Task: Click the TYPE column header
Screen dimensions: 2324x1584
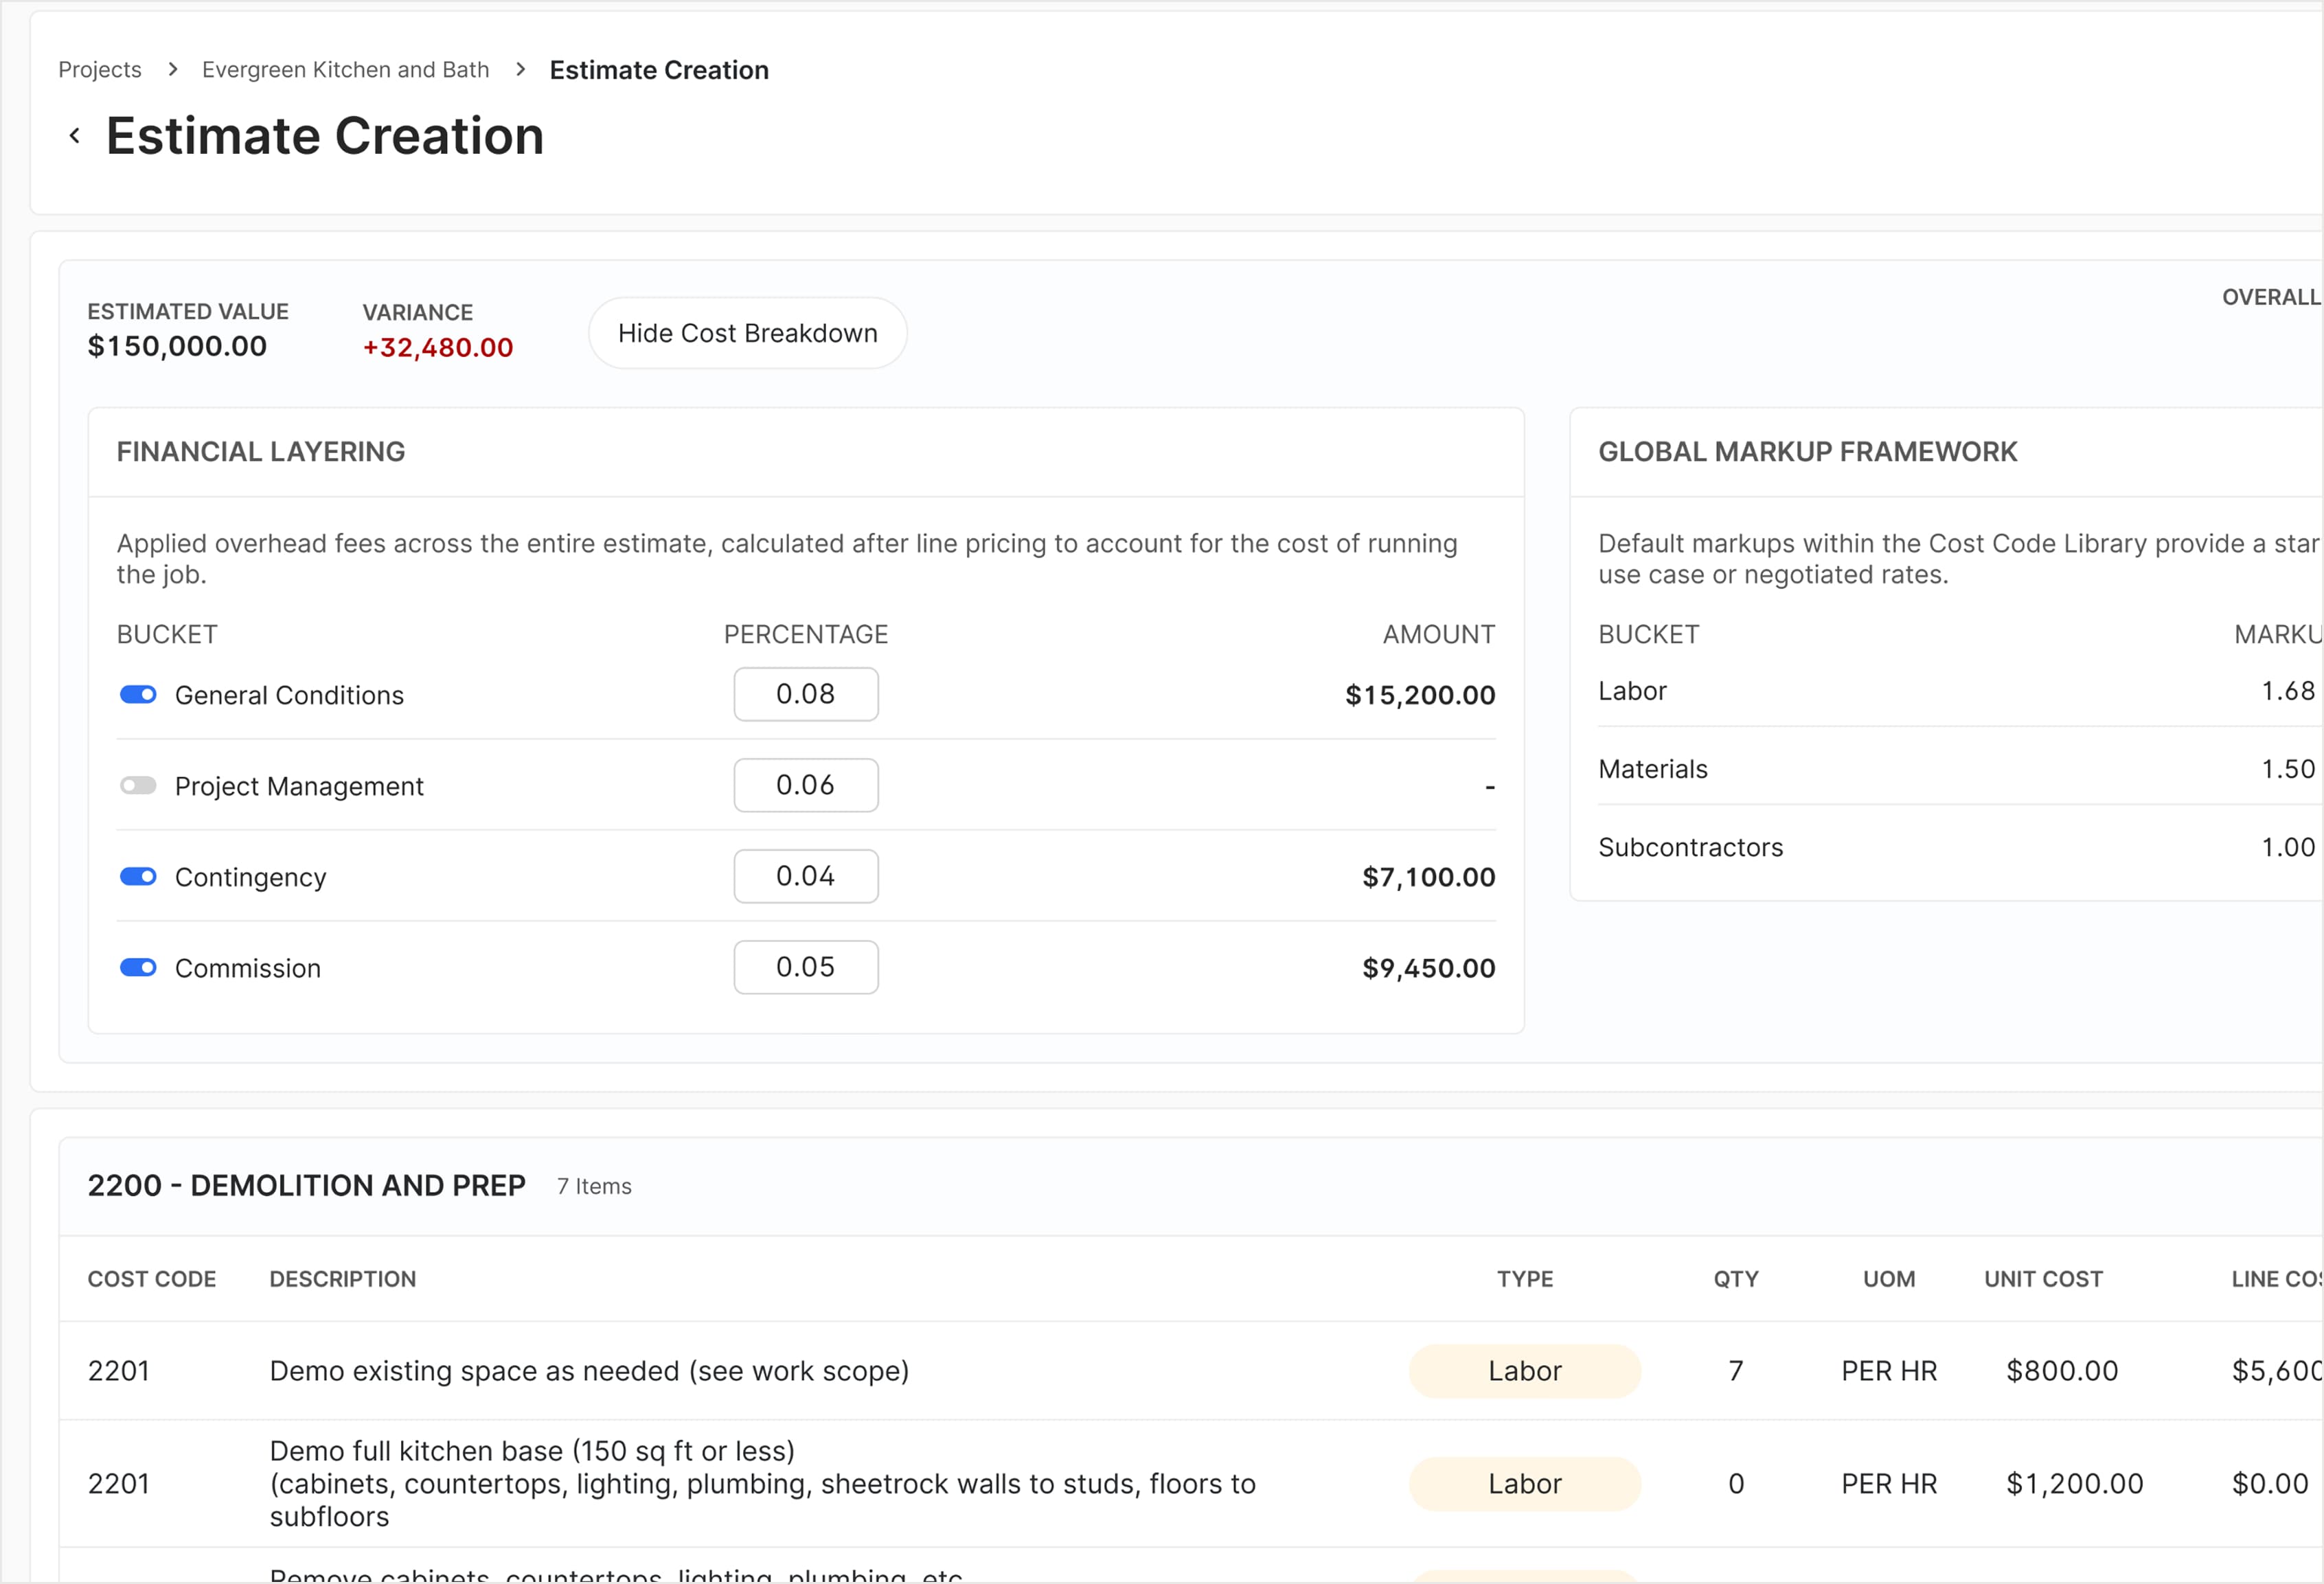Action: pos(1525,1279)
